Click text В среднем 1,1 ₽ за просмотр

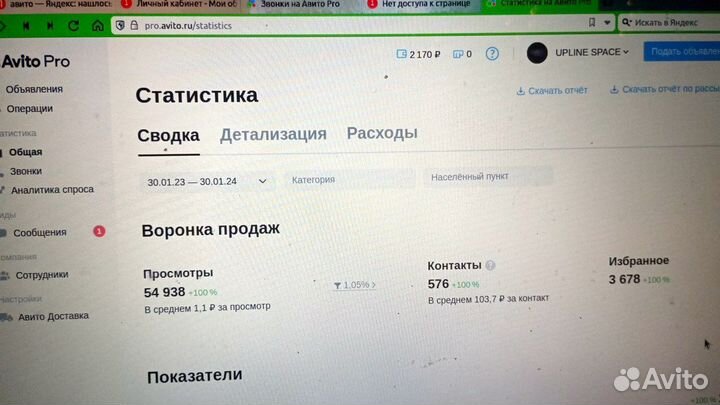(207, 307)
